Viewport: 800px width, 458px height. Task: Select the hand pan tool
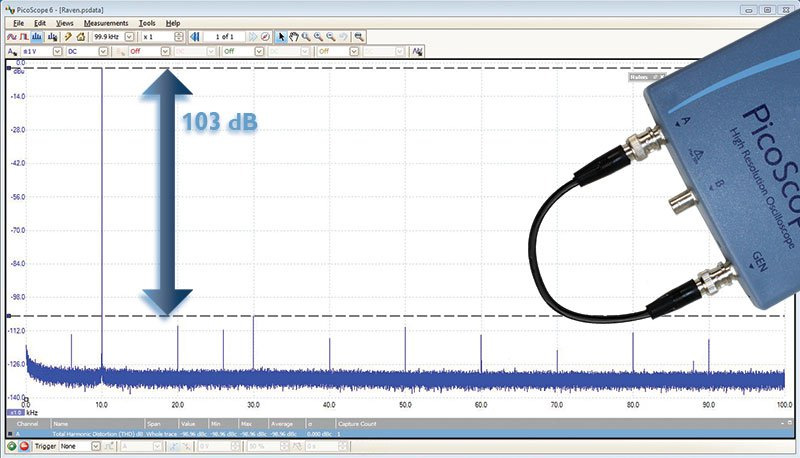point(294,36)
